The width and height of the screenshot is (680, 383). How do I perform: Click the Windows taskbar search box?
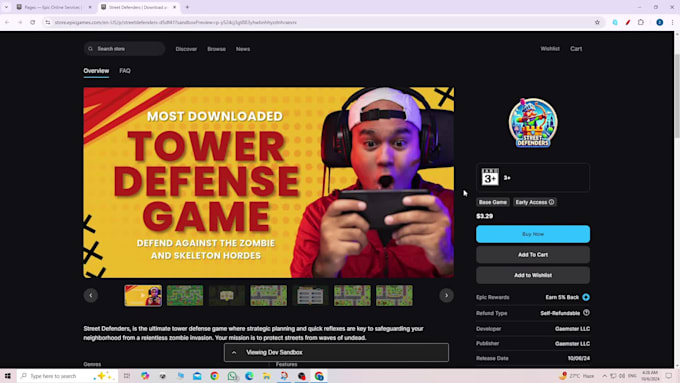click(68, 376)
